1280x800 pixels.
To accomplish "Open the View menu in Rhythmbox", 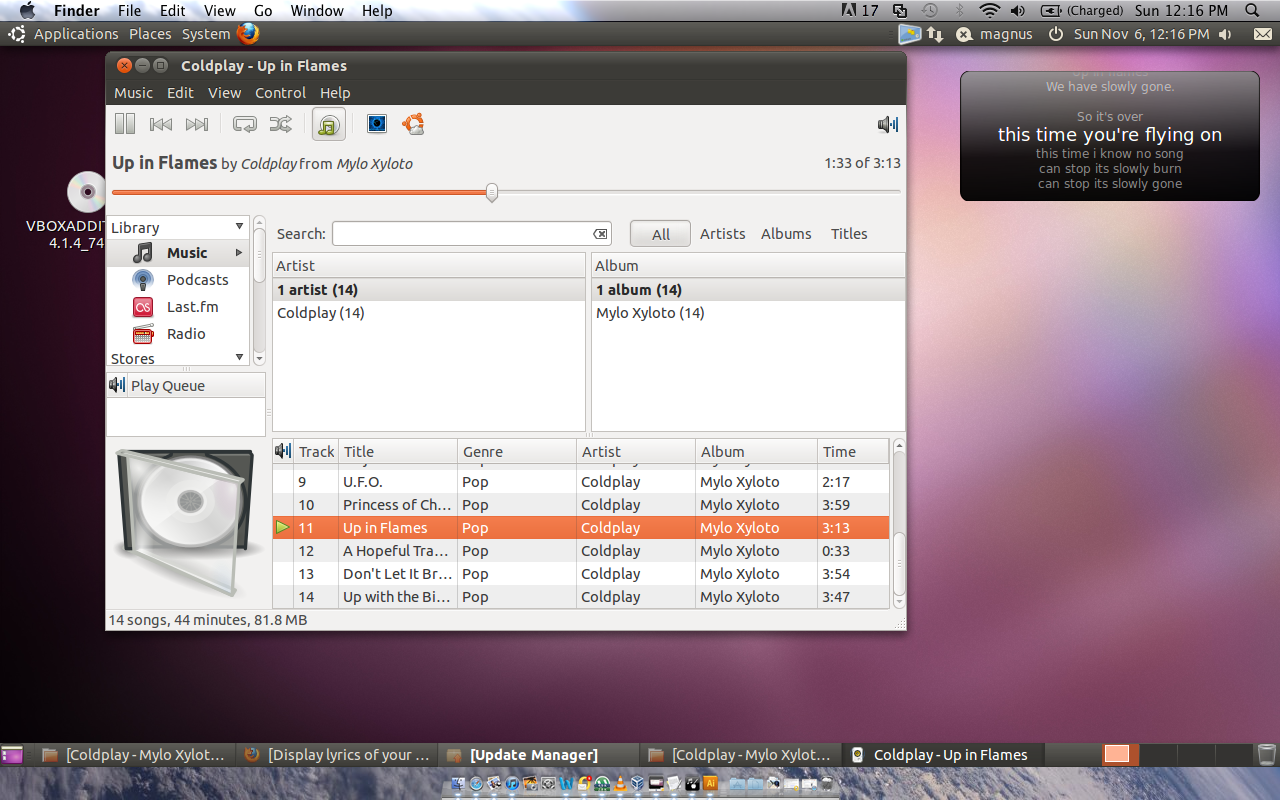I will (x=224, y=92).
